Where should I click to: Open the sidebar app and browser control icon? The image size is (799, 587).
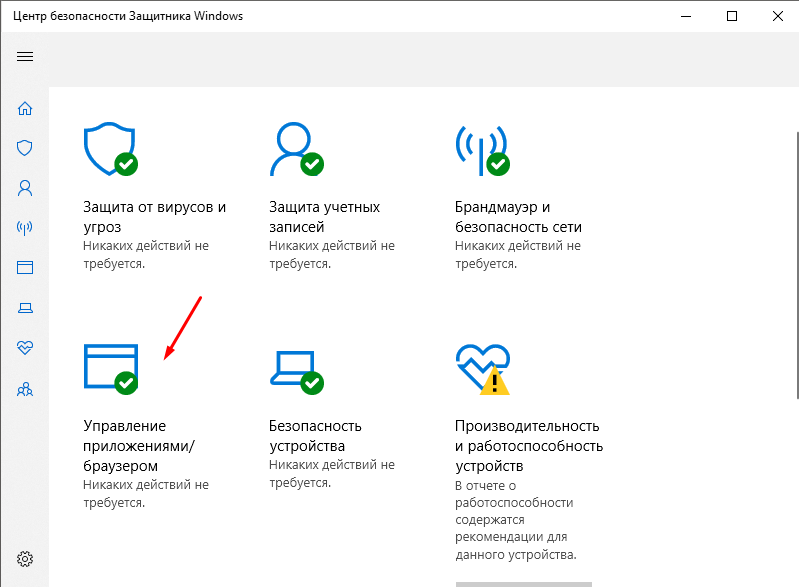pyautogui.click(x=25, y=268)
